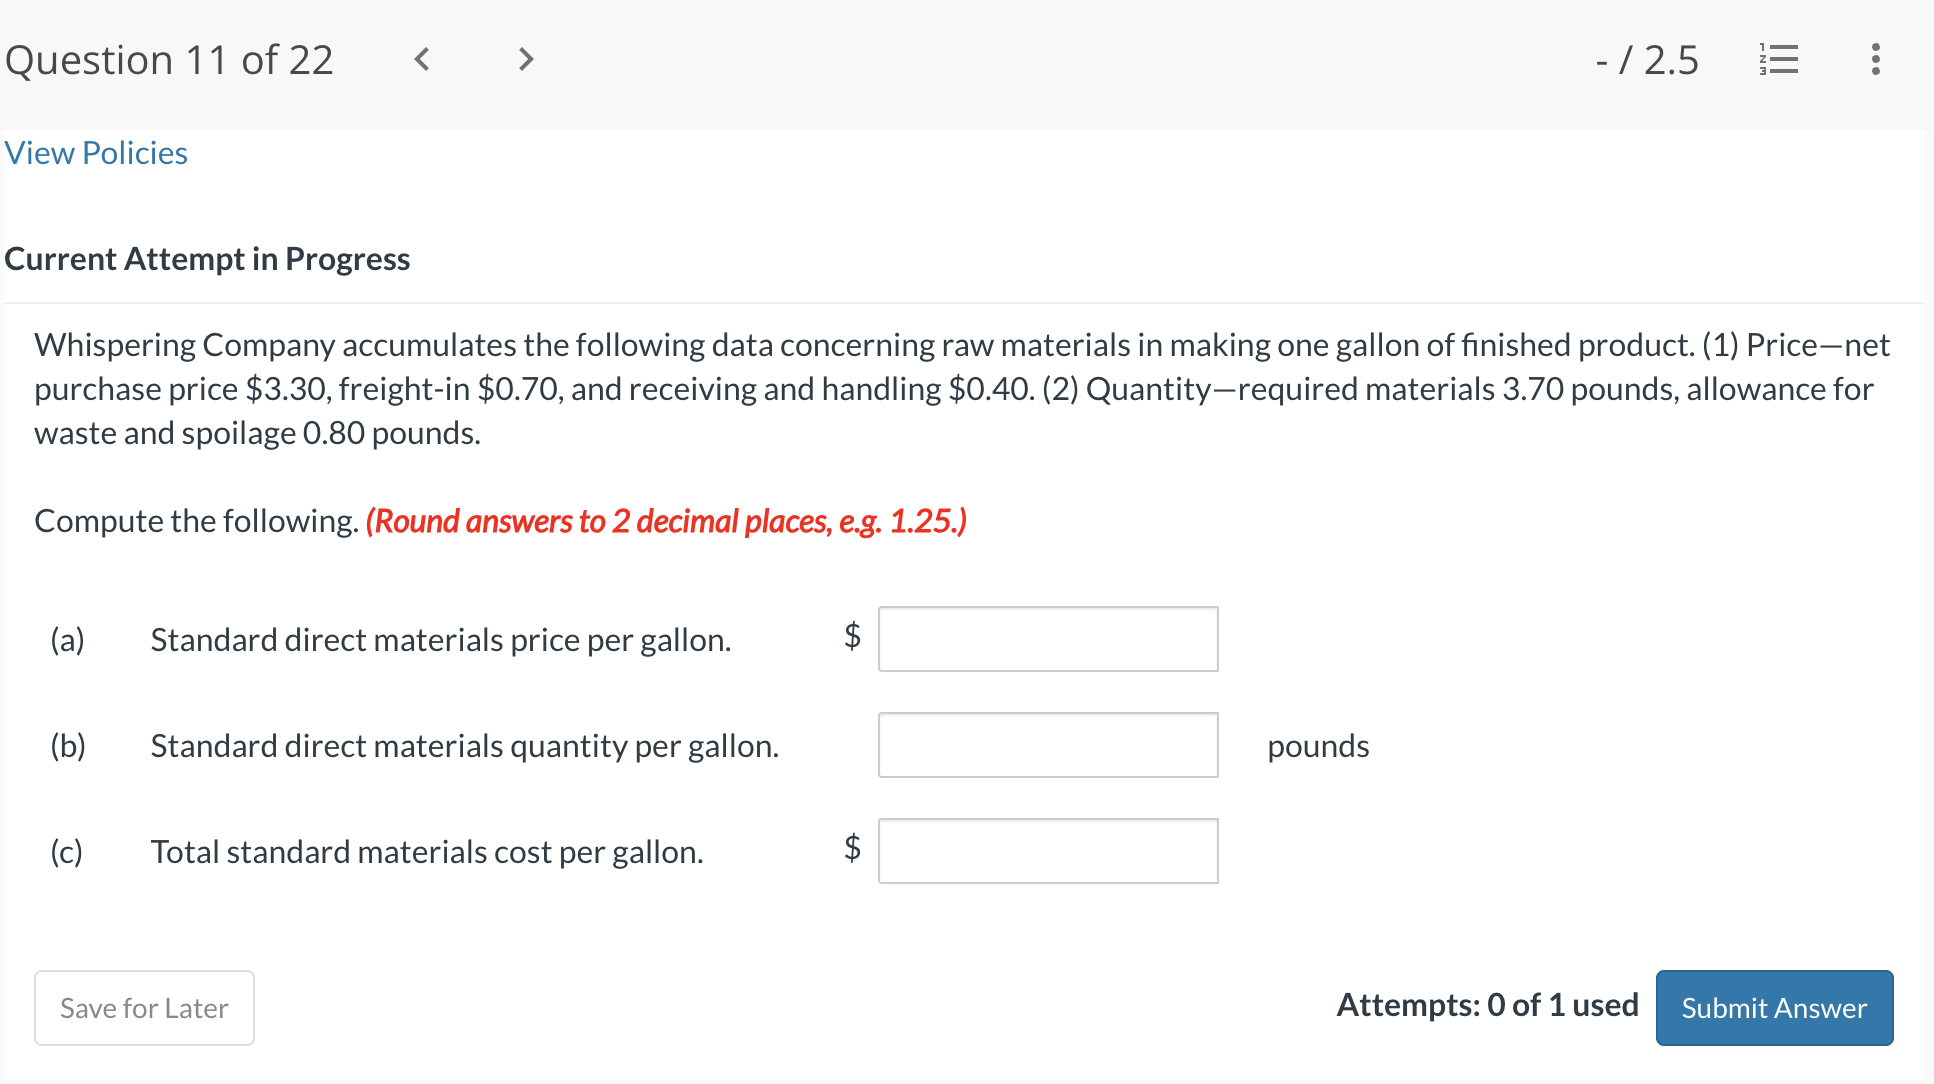The height and width of the screenshot is (1084, 1934).
Task: Click the dollar sign beside price field
Action: coord(852,635)
